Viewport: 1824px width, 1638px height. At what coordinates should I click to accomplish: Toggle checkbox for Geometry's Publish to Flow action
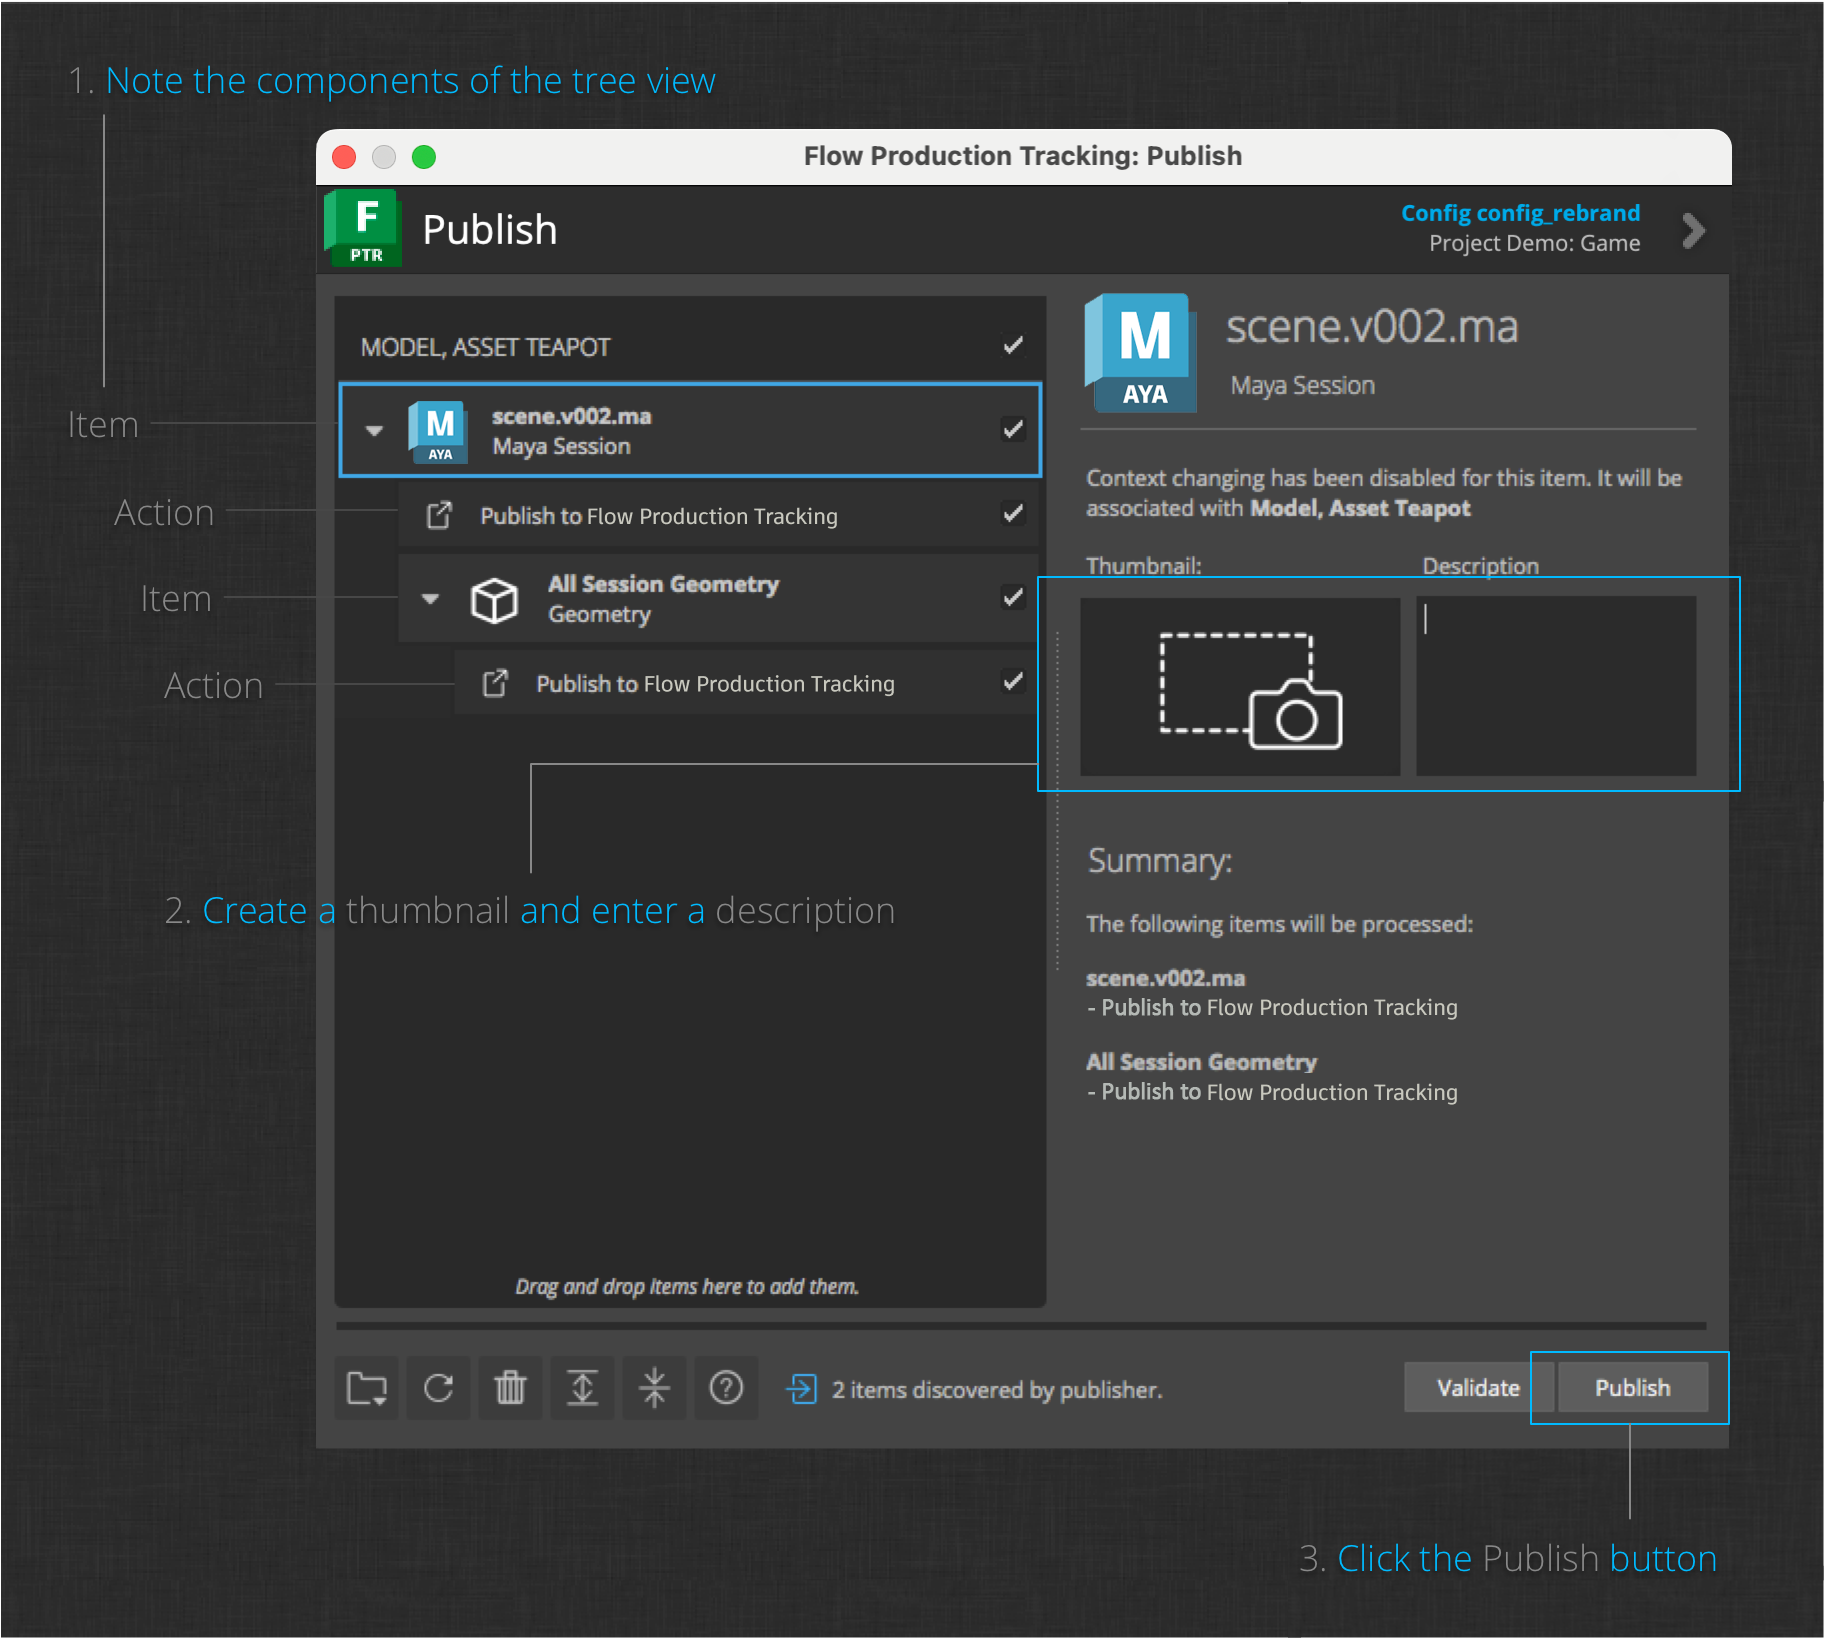click(1013, 682)
